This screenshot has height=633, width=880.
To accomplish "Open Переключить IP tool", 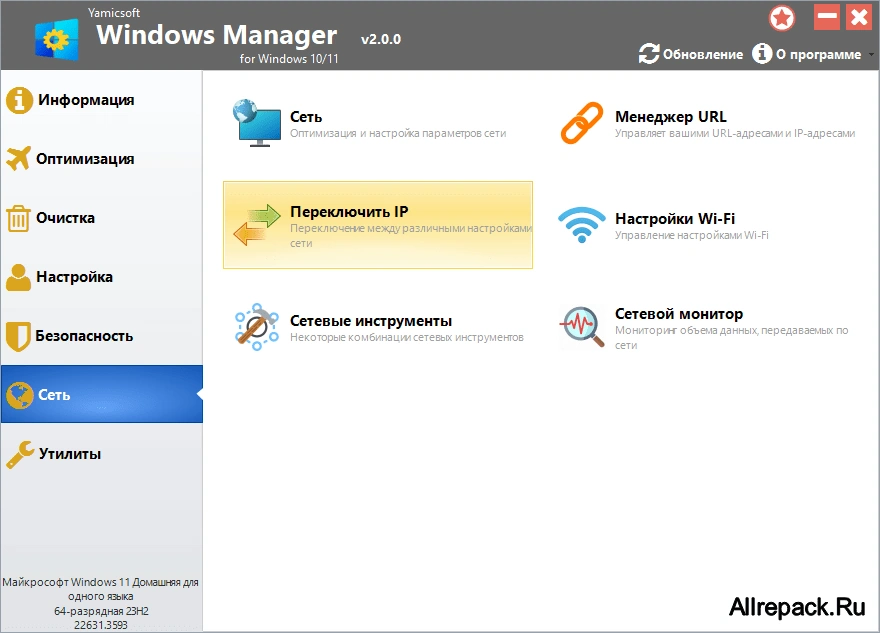I will tap(378, 225).
